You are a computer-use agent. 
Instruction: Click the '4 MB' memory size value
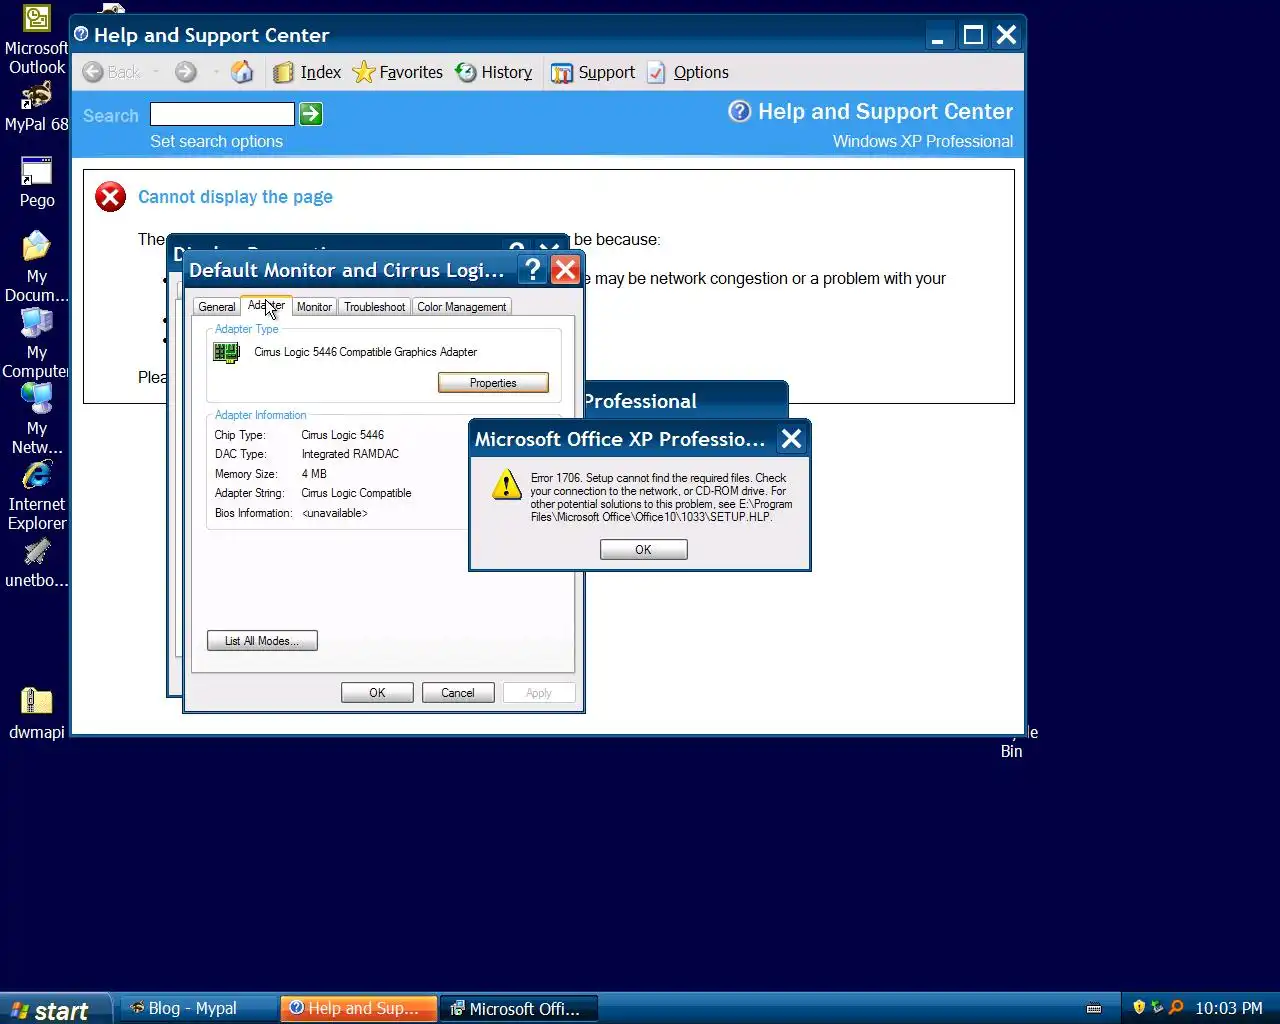(x=314, y=474)
